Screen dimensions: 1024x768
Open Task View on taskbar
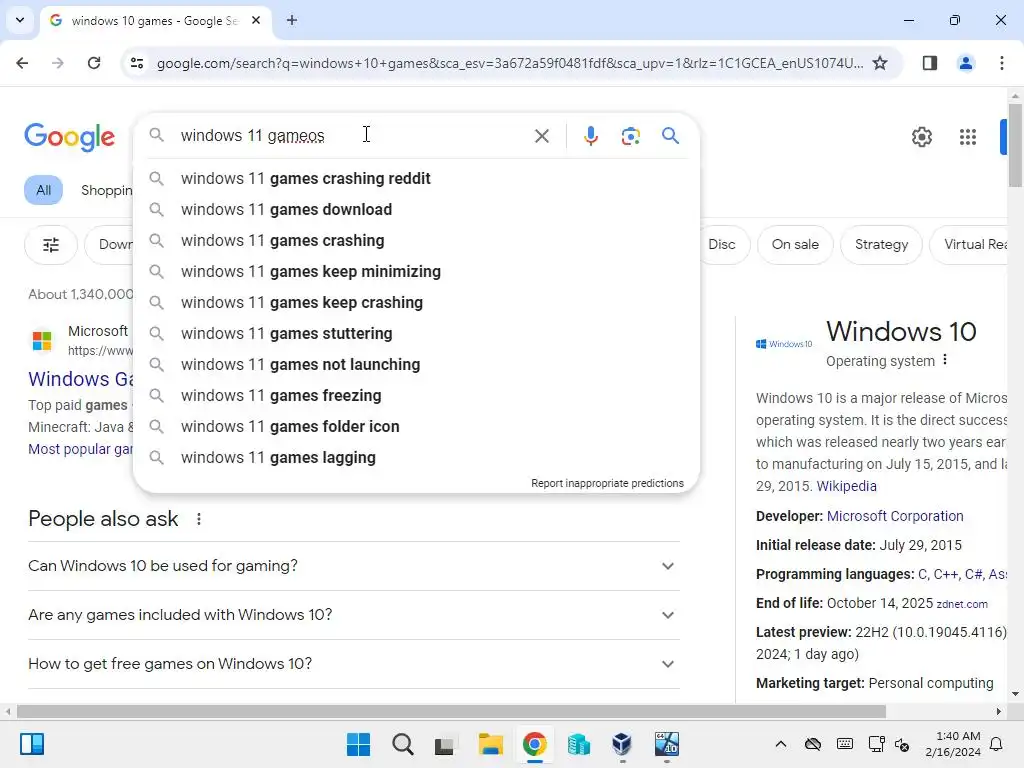coord(445,744)
